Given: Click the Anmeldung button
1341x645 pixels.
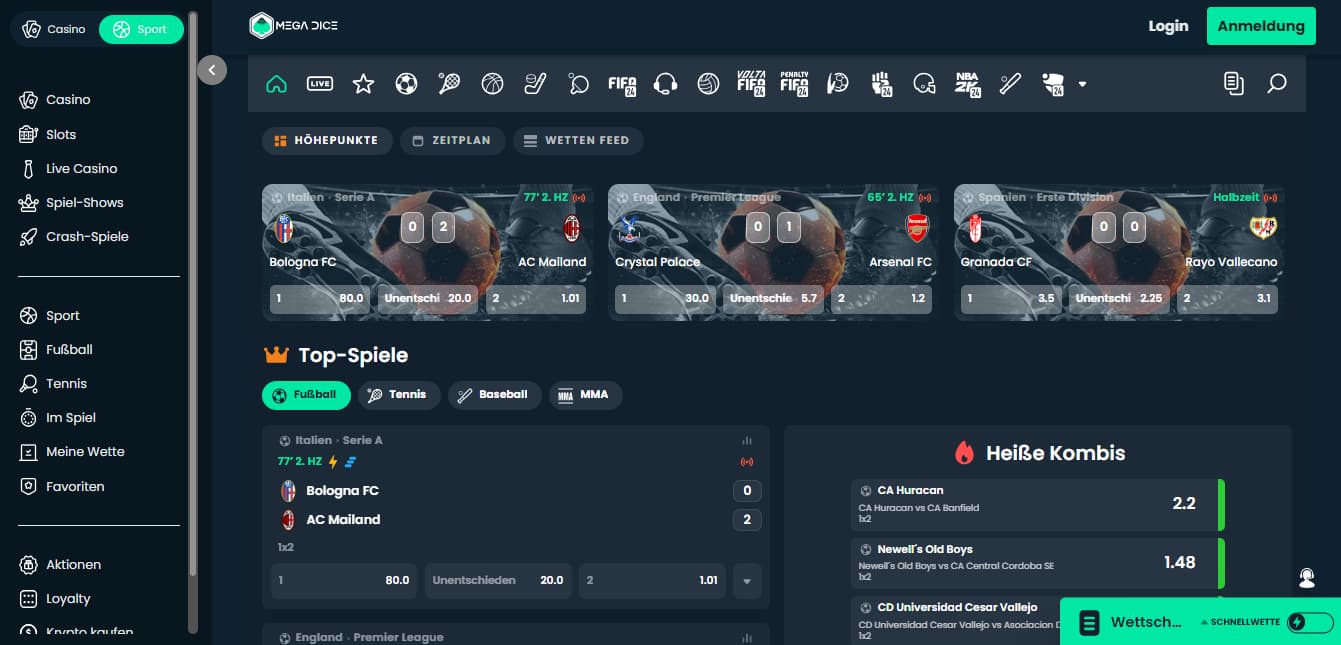Looking at the screenshot, I should point(1261,26).
